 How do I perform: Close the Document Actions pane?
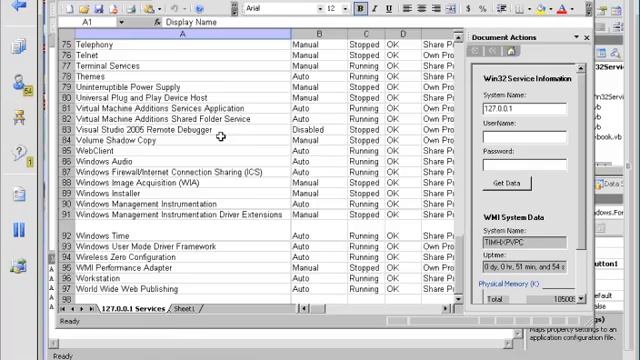[x=587, y=38]
